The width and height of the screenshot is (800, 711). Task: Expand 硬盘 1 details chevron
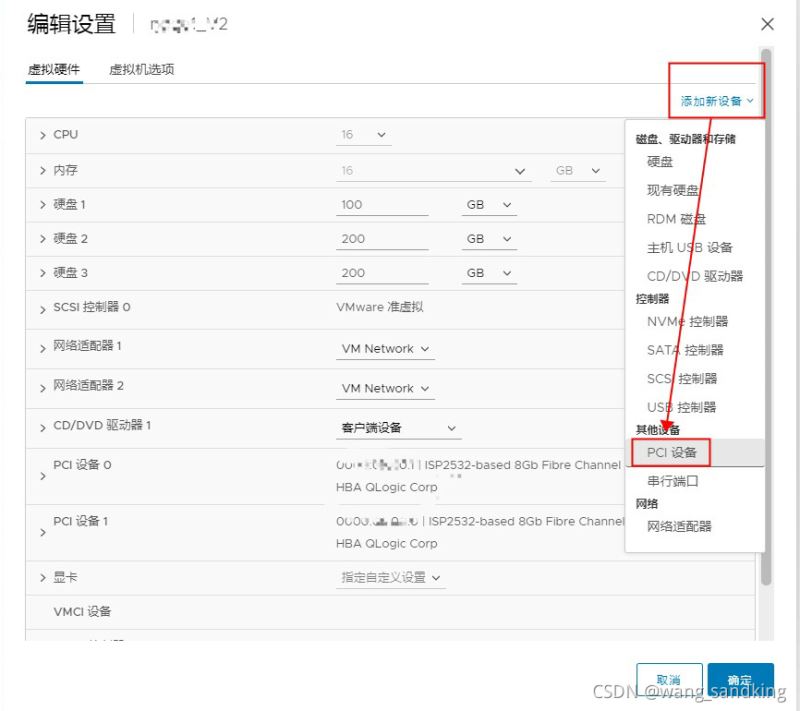(x=43, y=205)
